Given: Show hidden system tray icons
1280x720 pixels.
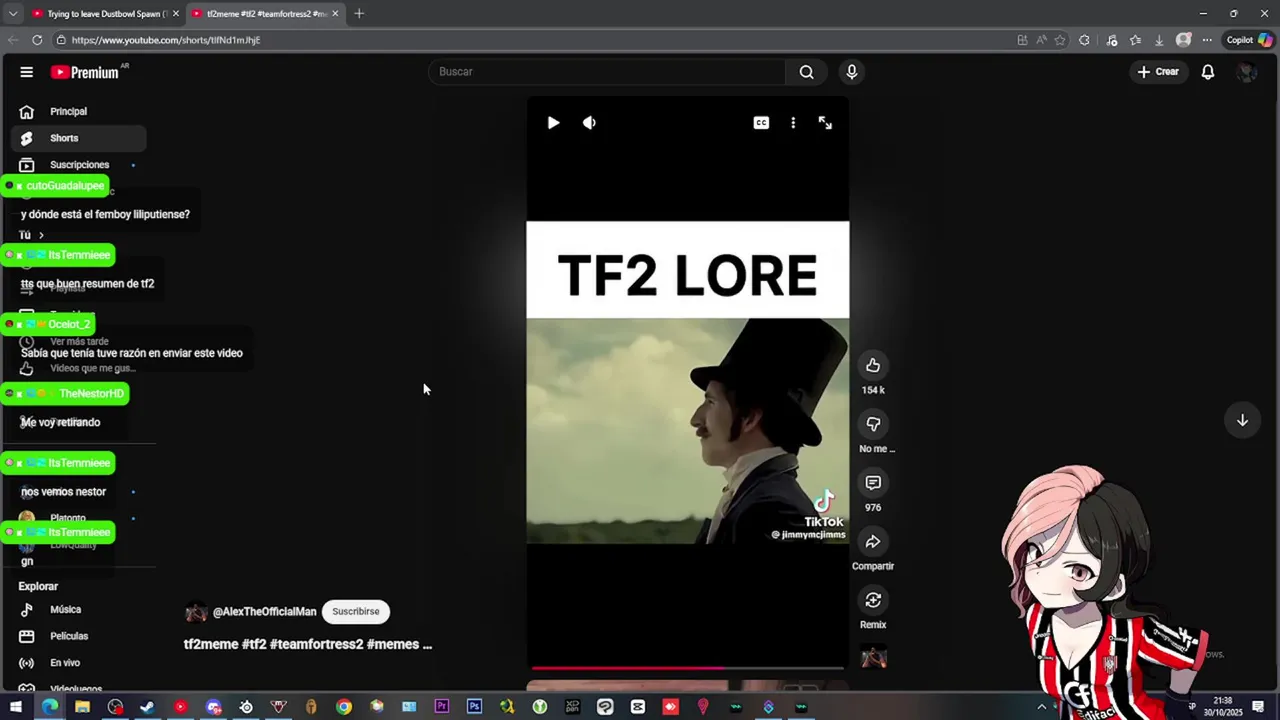Looking at the screenshot, I should tap(1042, 707).
